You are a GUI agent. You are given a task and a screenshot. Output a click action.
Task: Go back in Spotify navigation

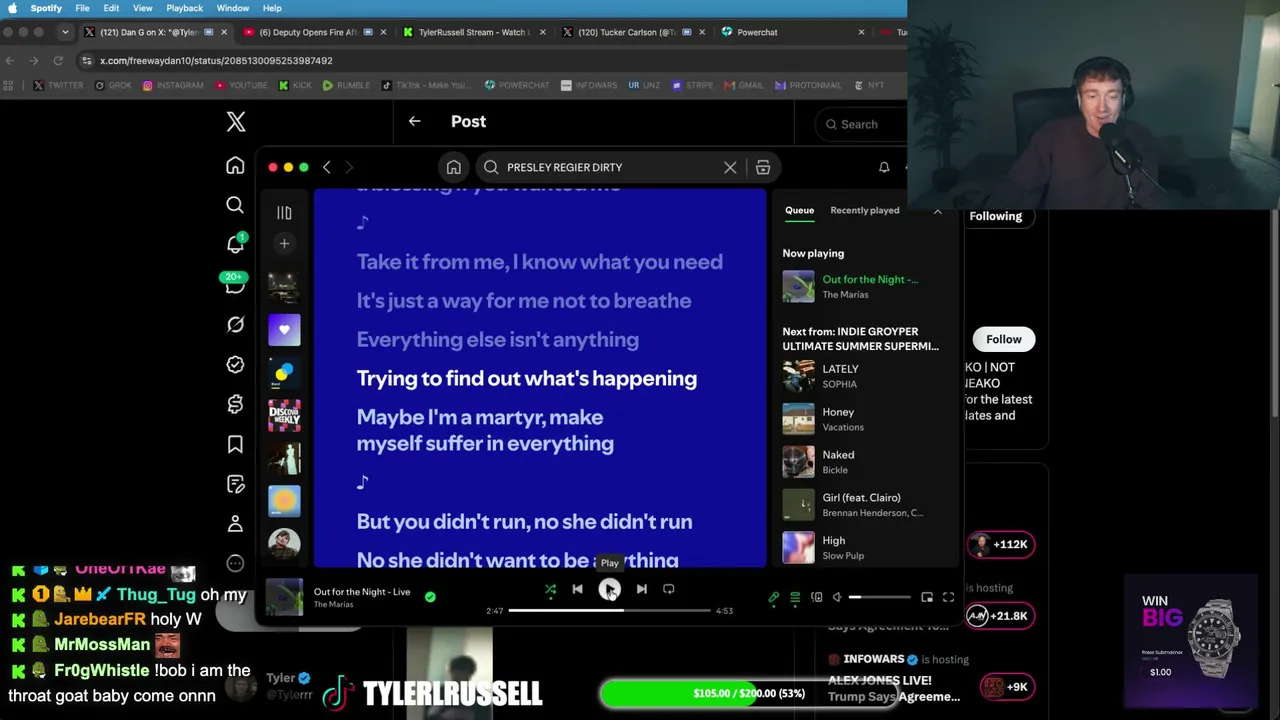pos(326,167)
